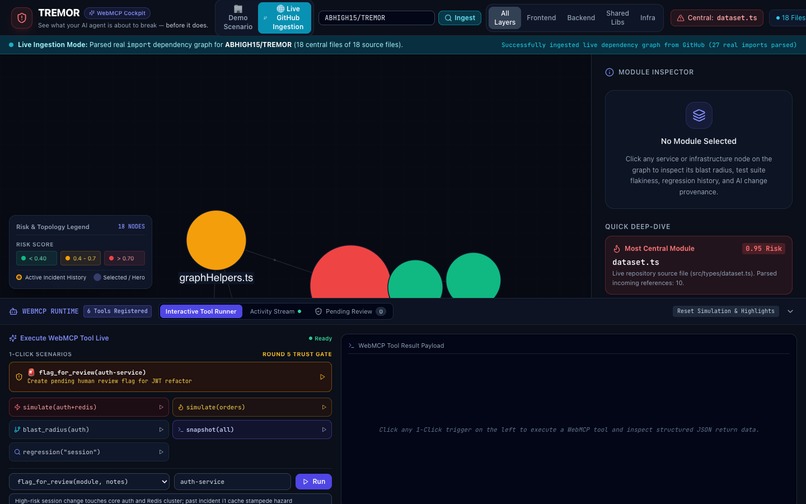Viewport: 806px width, 504px height.
Task: Focus the ABHIGH15/TREMOR repository field
Action: (376, 17)
